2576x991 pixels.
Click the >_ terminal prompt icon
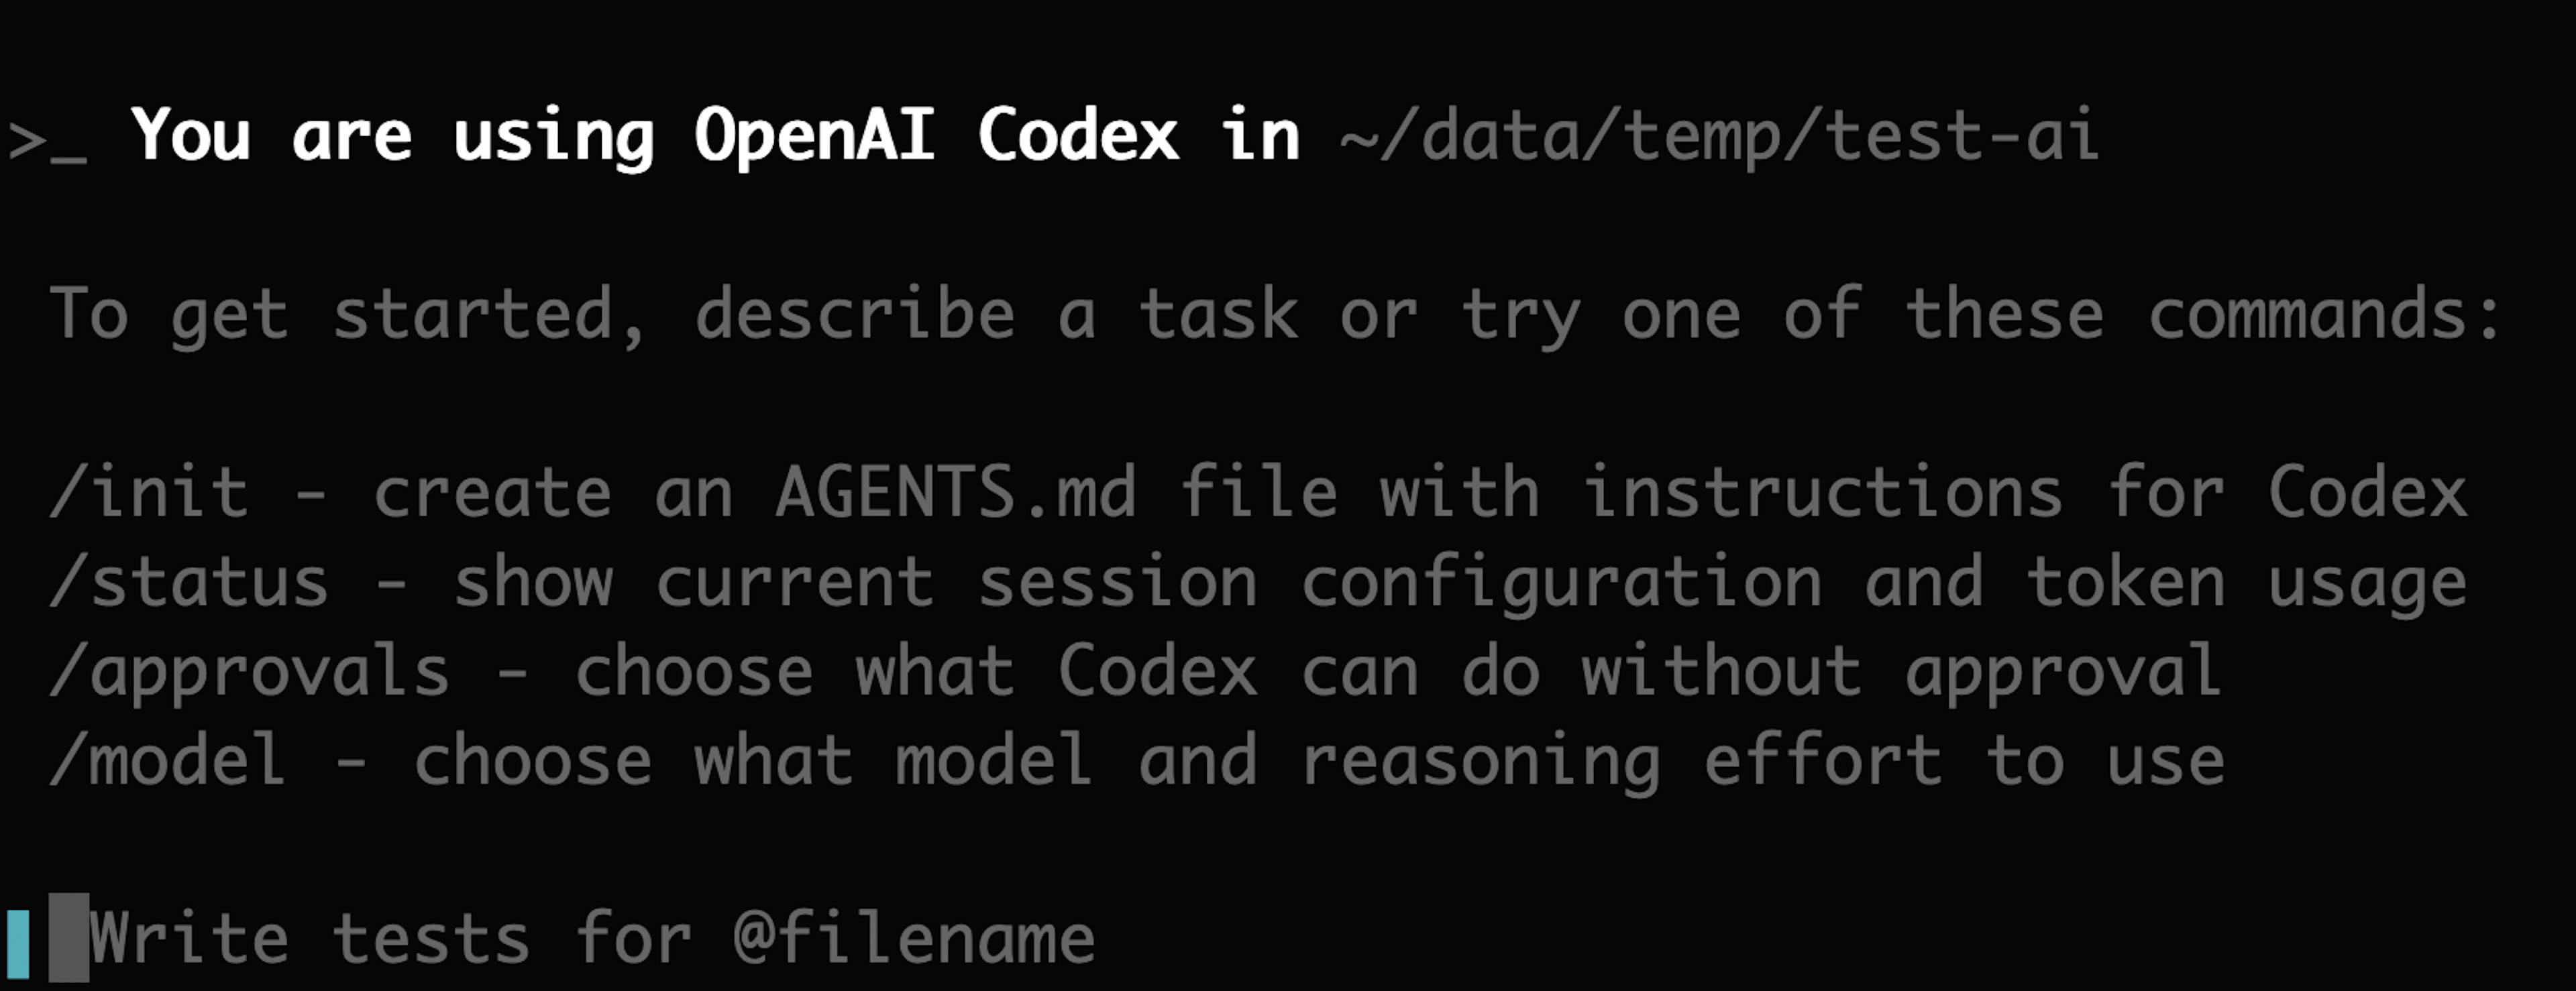tap(46, 140)
